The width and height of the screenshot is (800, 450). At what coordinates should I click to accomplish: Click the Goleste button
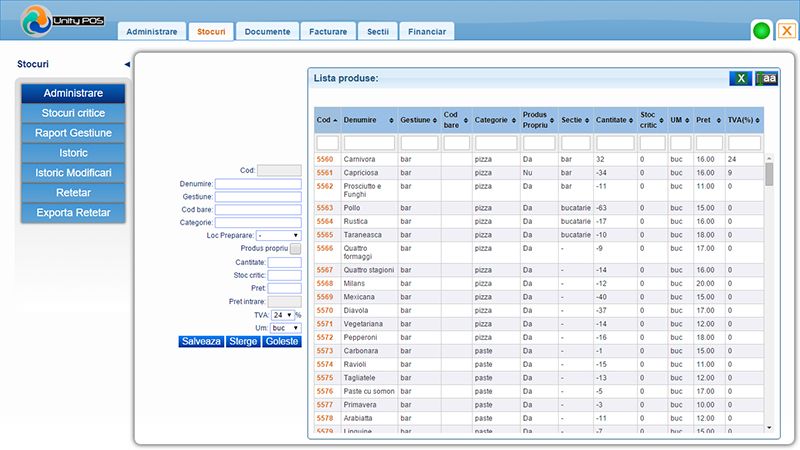pos(281,341)
